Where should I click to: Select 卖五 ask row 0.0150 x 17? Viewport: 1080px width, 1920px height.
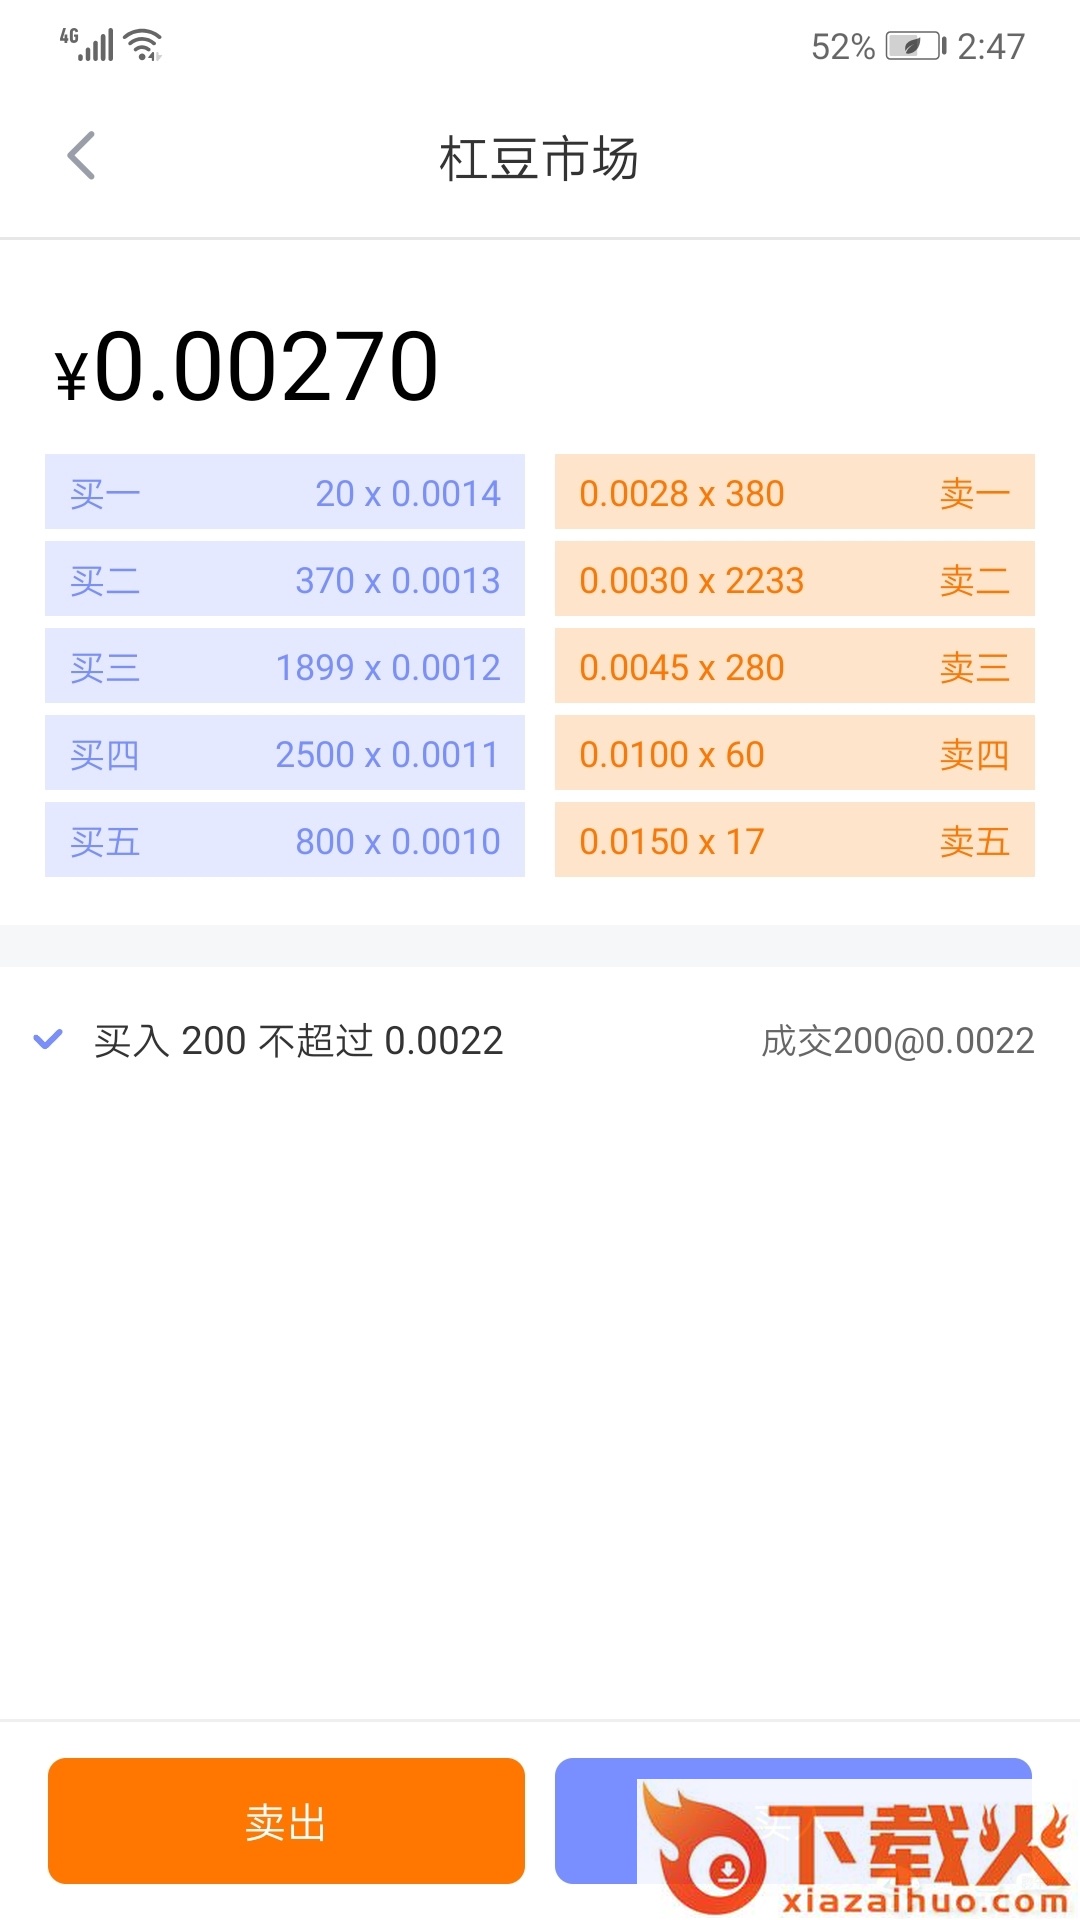(x=794, y=840)
